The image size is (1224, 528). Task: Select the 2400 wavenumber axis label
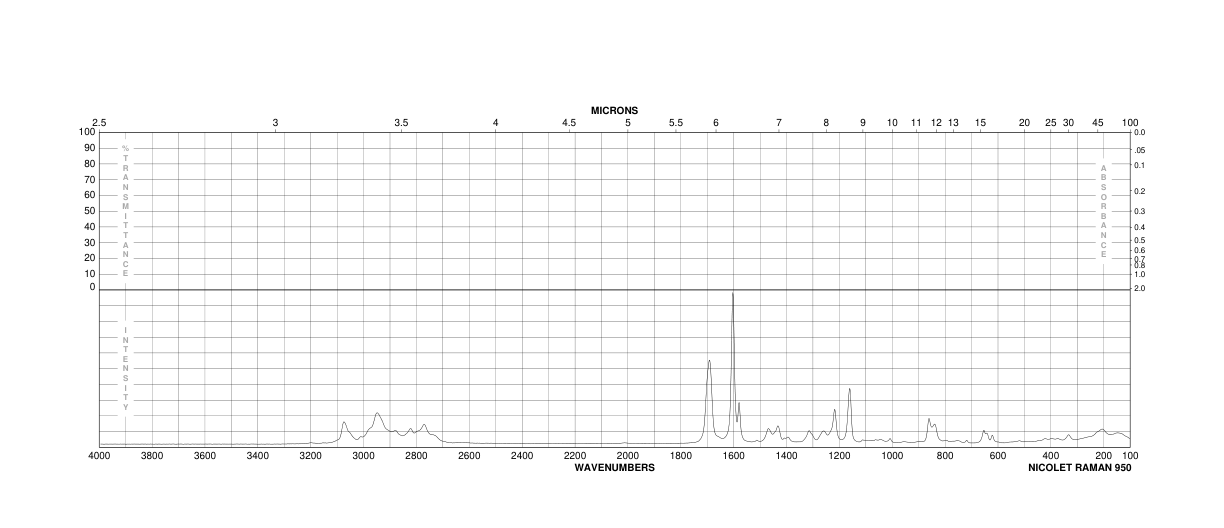point(522,456)
